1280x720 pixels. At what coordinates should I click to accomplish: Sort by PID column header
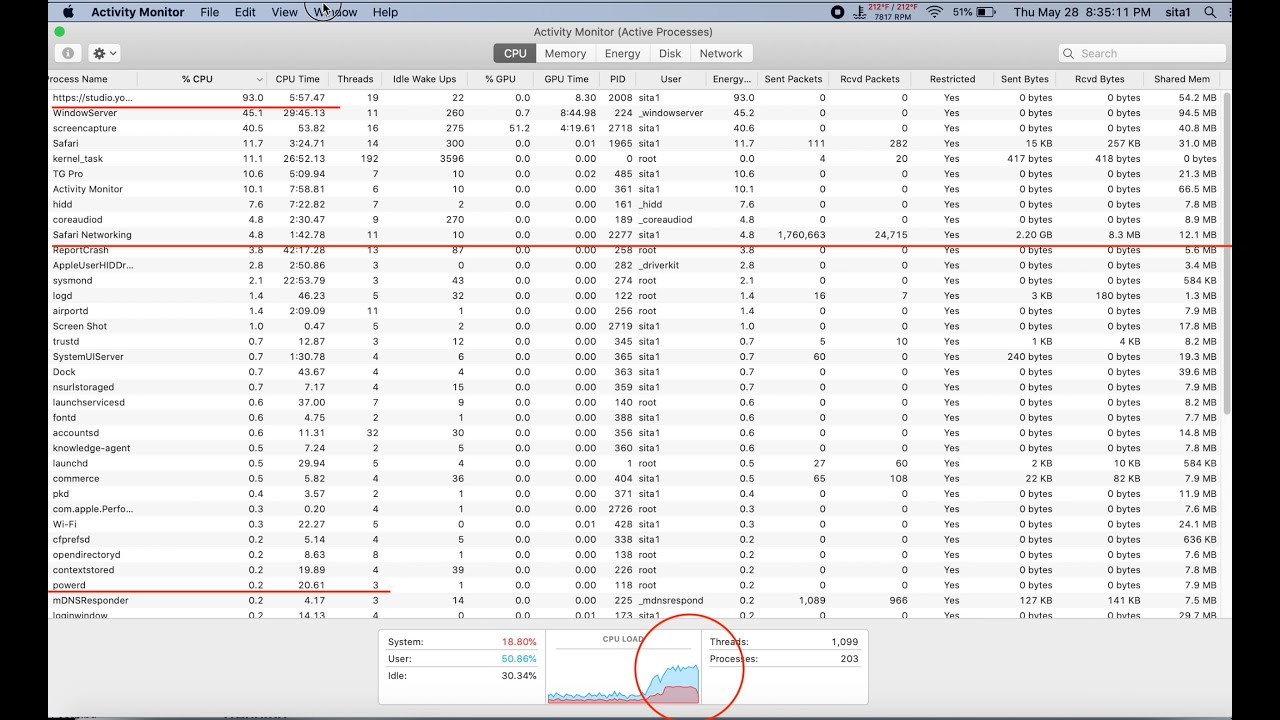click(x=617, y=79)
